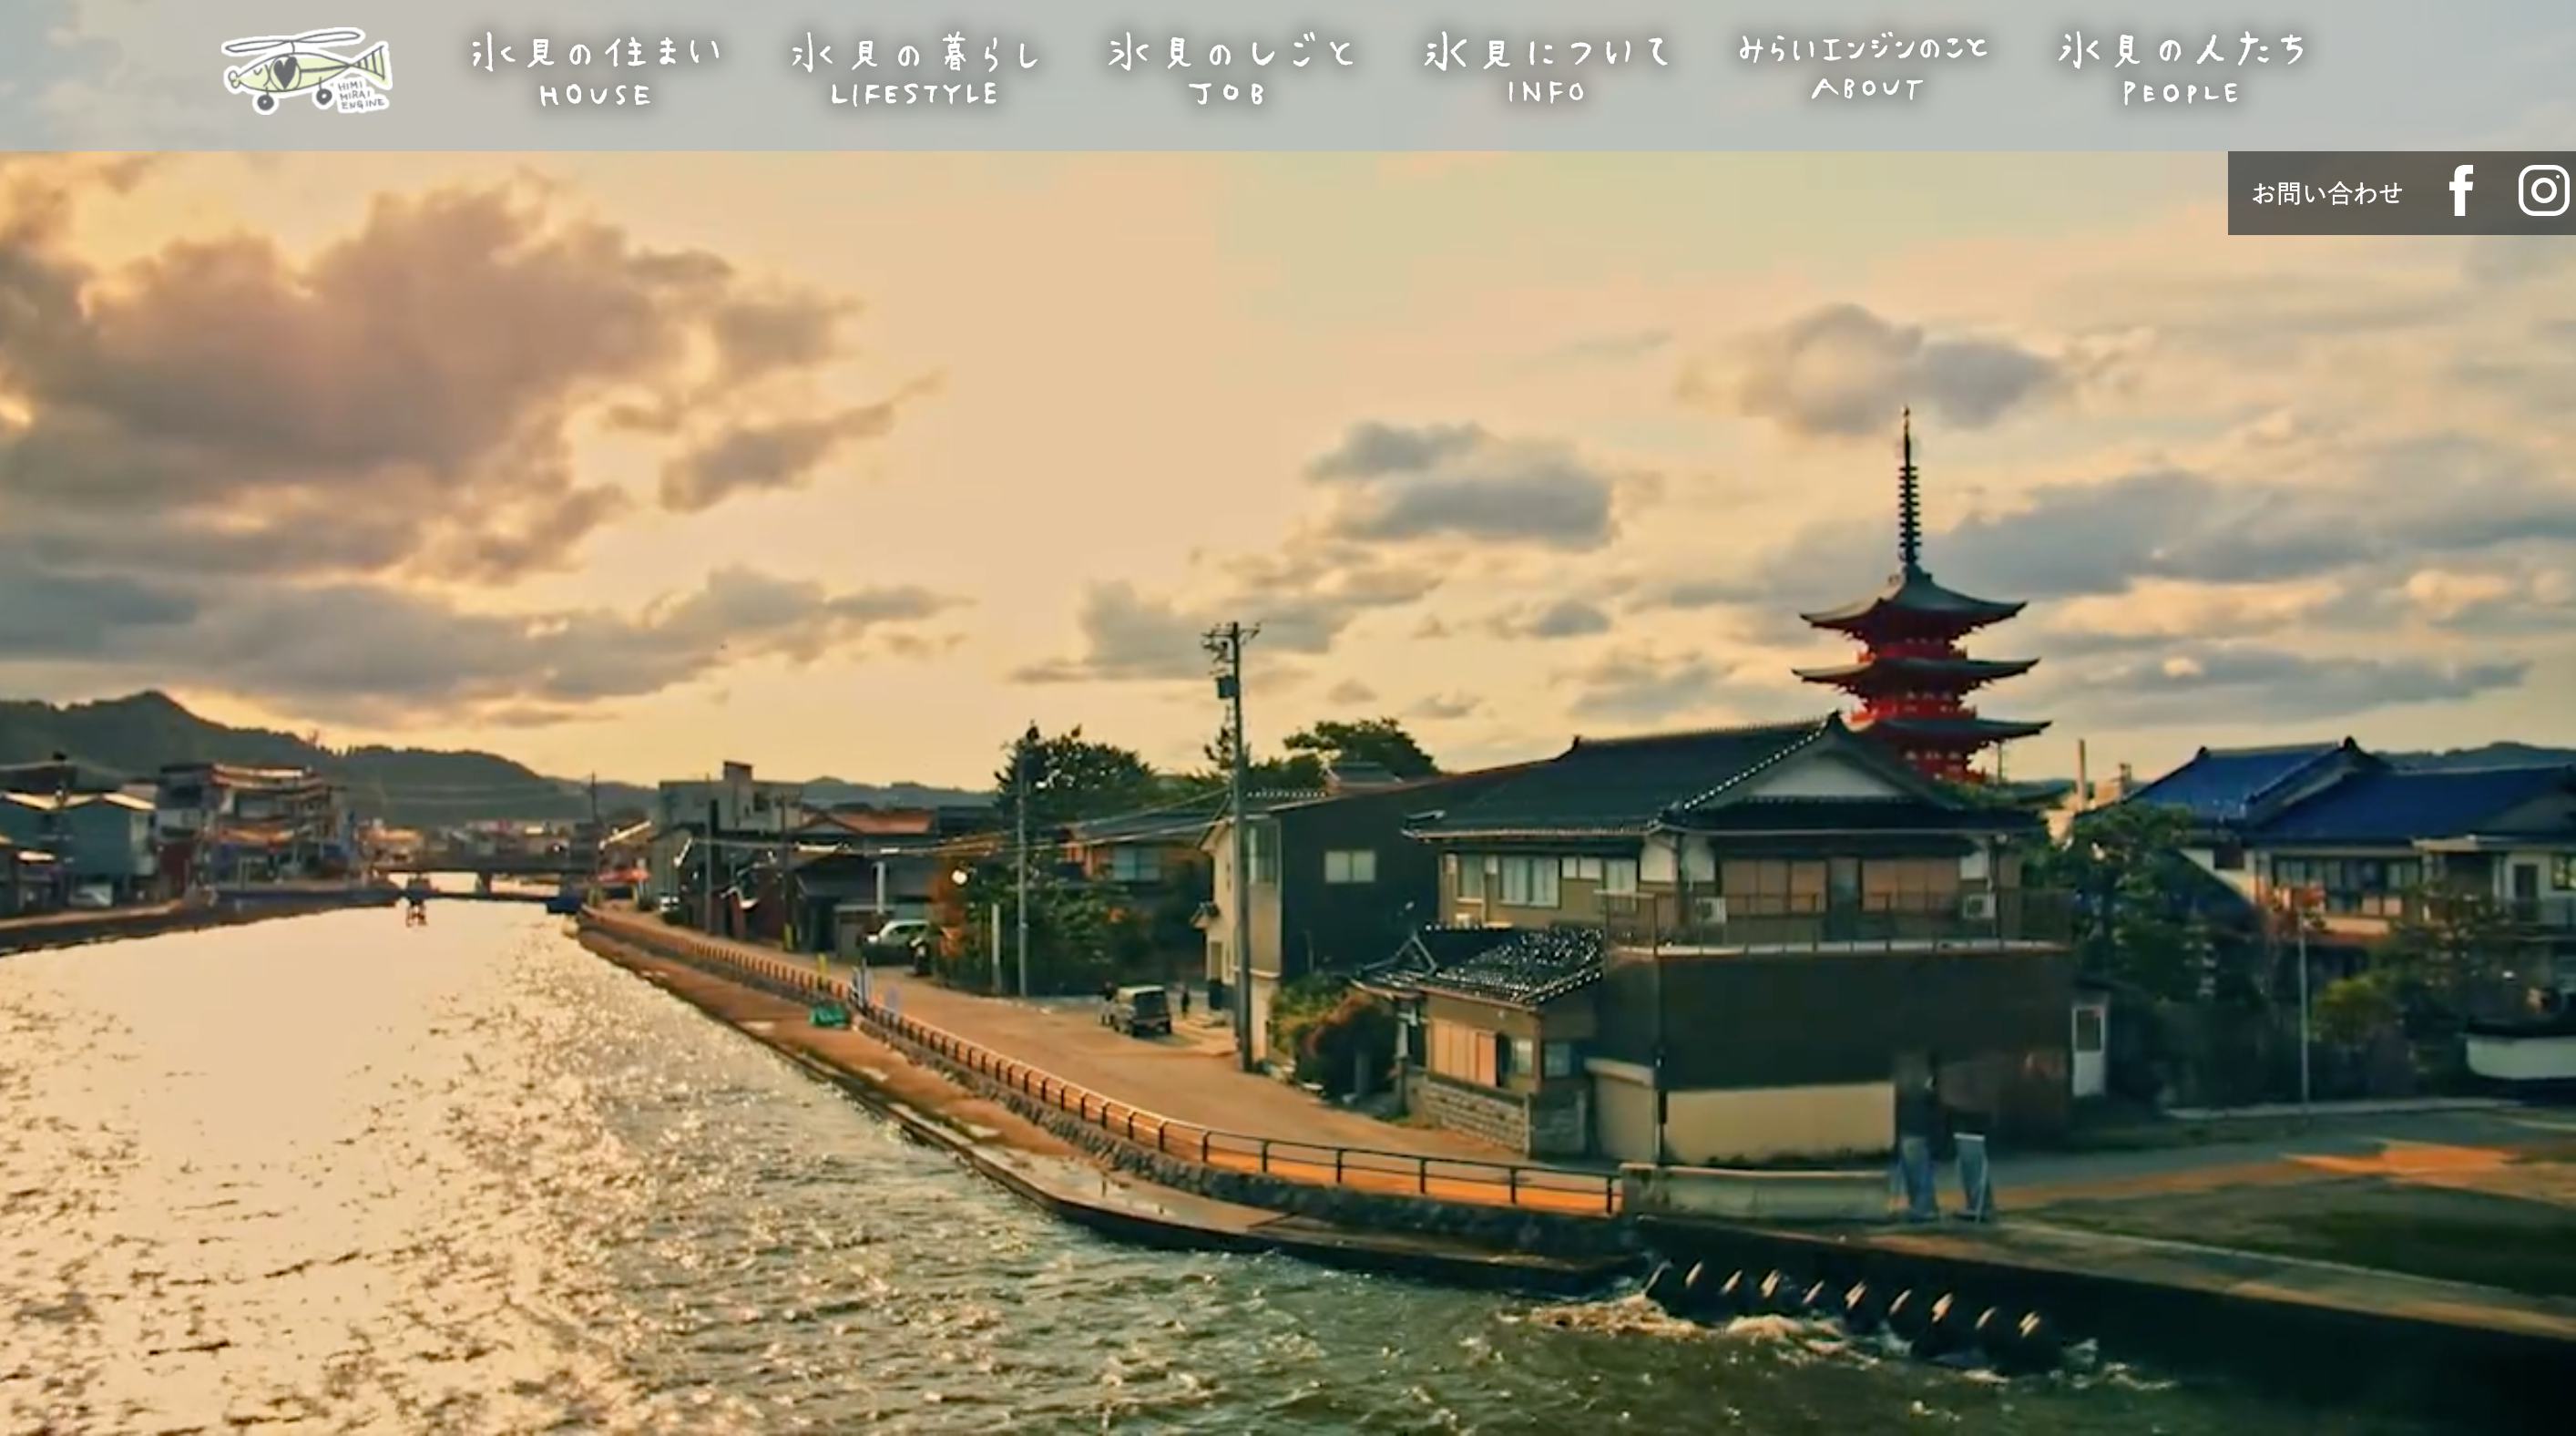The width and height of the screenshot is (2576, 1436).
Task: Click the Himi Mirai Engine fish helicopter logo
Action: click(x=306, y=71)
